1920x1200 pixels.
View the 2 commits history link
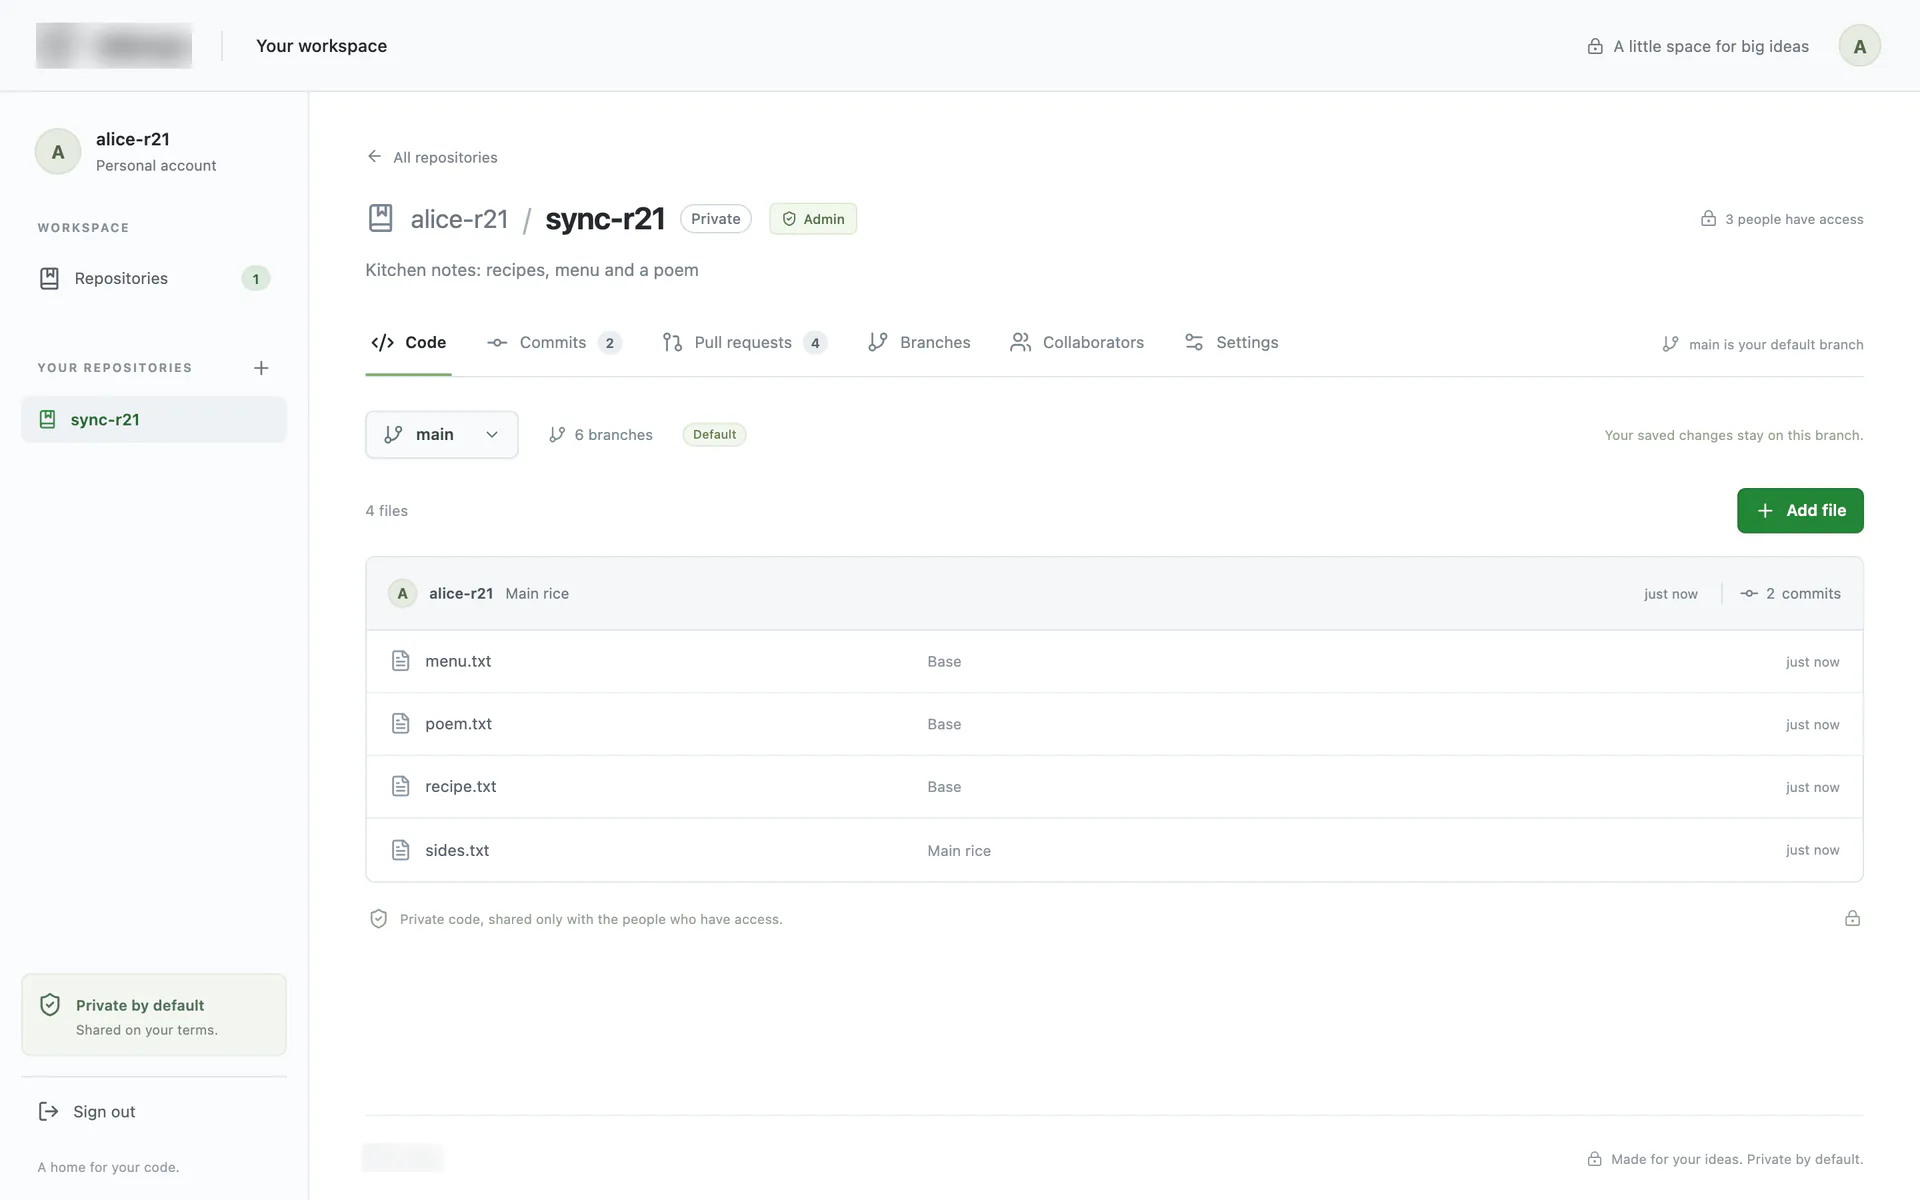click(x=1790, y=594)
